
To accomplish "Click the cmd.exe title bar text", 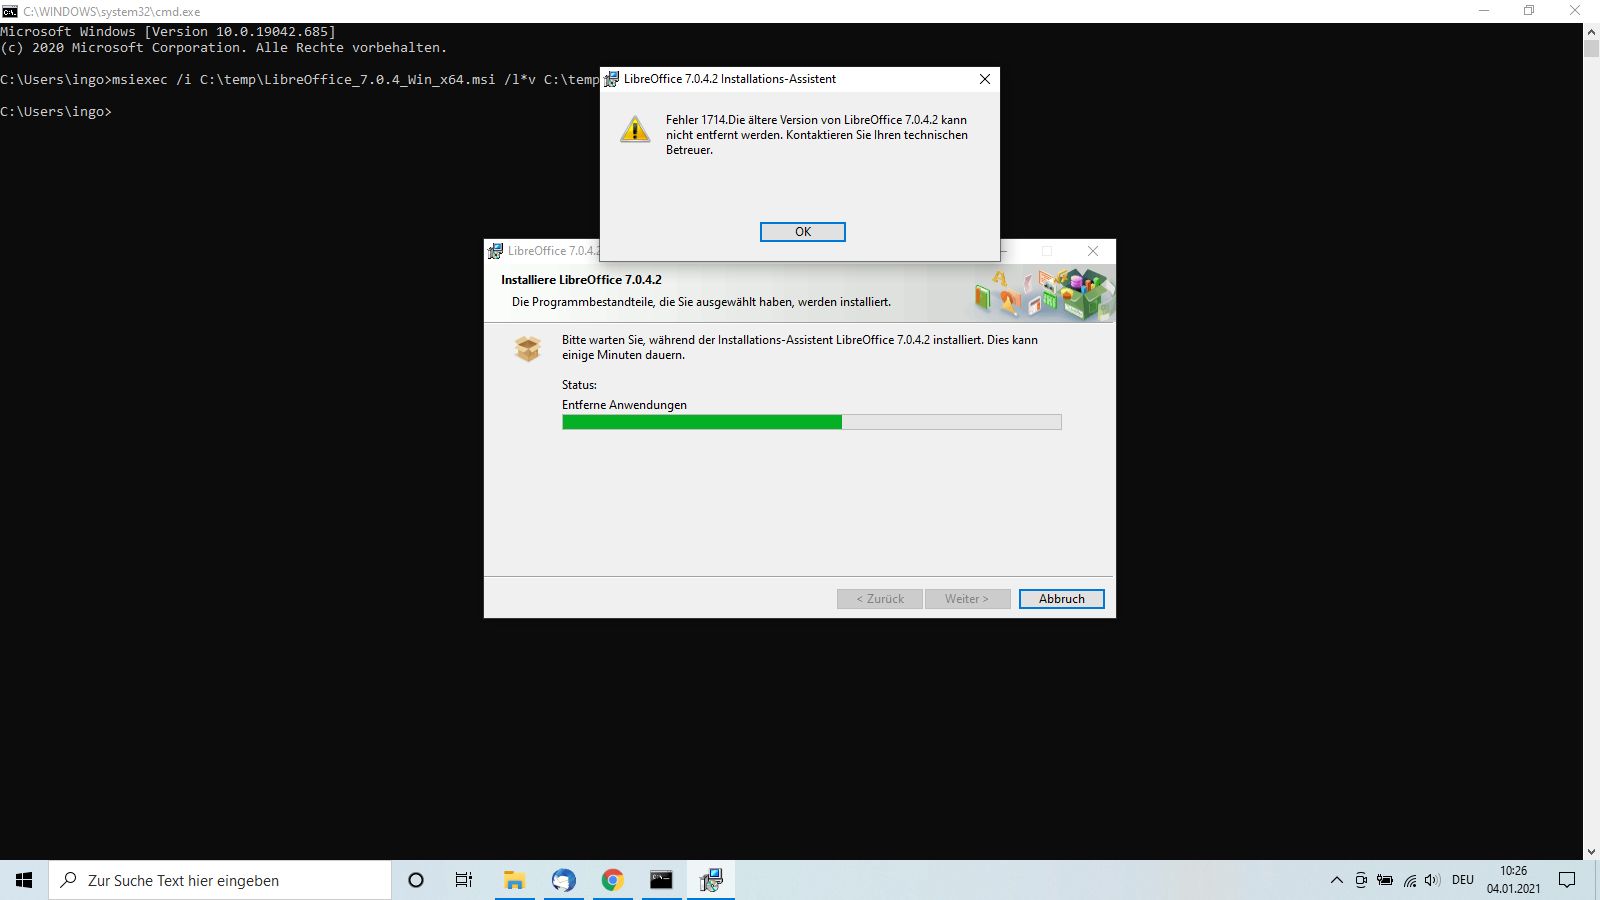I will 112,12.
